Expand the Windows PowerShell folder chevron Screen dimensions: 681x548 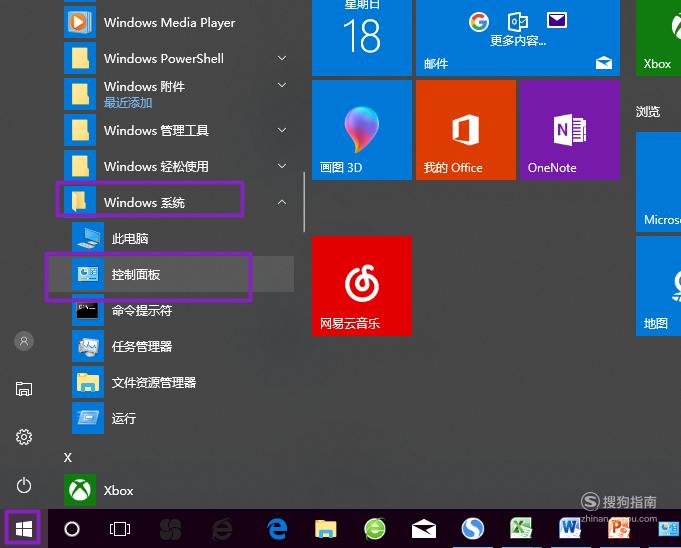282,58
